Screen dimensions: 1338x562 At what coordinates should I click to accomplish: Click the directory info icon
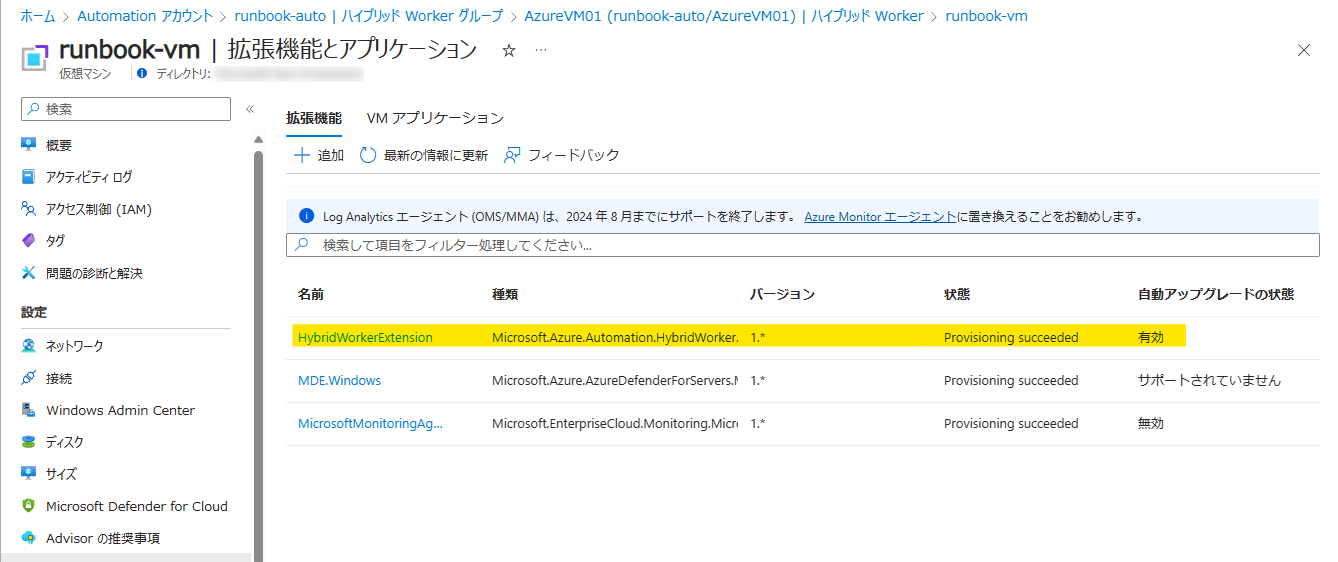tap(142, 73)
